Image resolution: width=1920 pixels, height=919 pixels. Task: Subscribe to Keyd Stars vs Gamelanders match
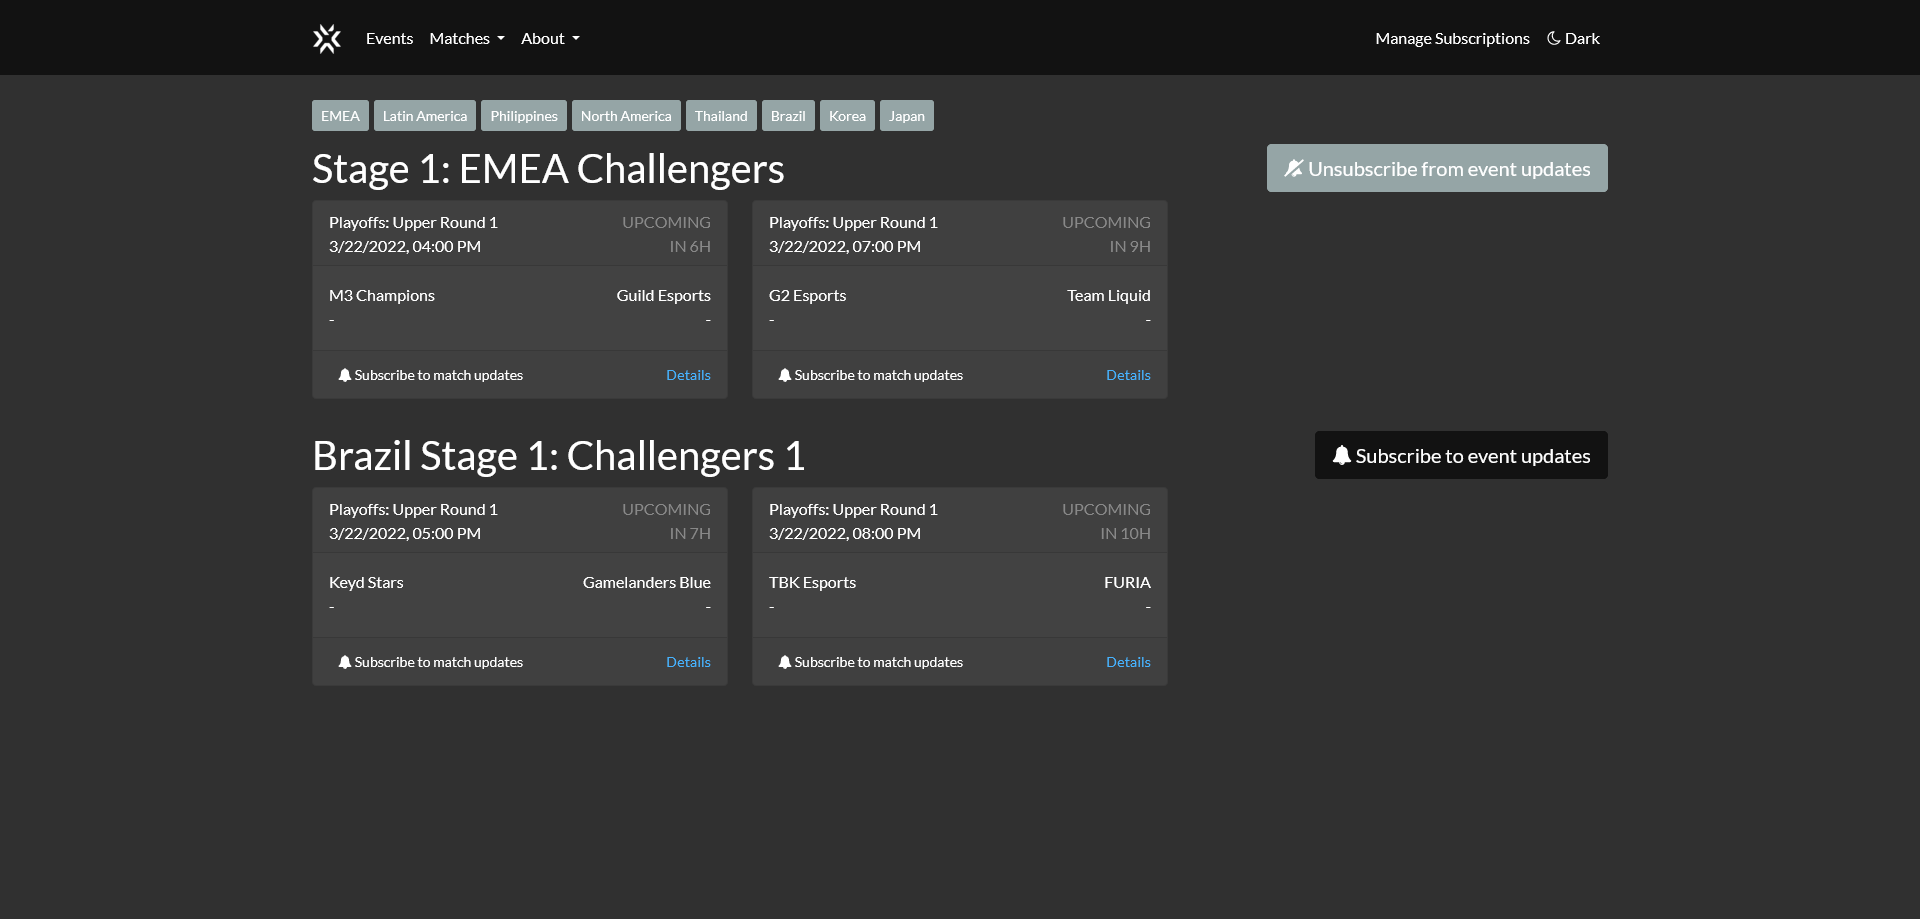pyautogui.click(x=431, y=662)
